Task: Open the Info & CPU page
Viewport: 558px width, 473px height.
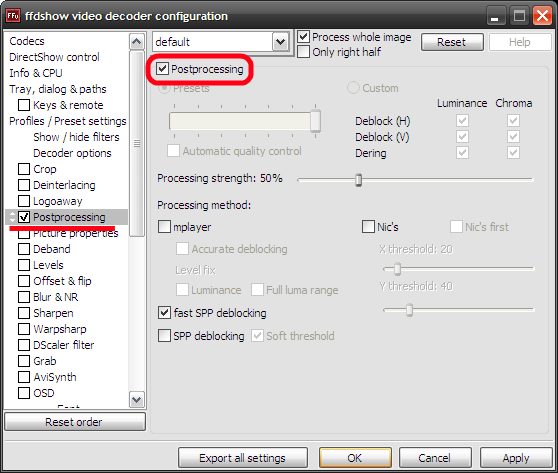Action: (x=36, y=73)
